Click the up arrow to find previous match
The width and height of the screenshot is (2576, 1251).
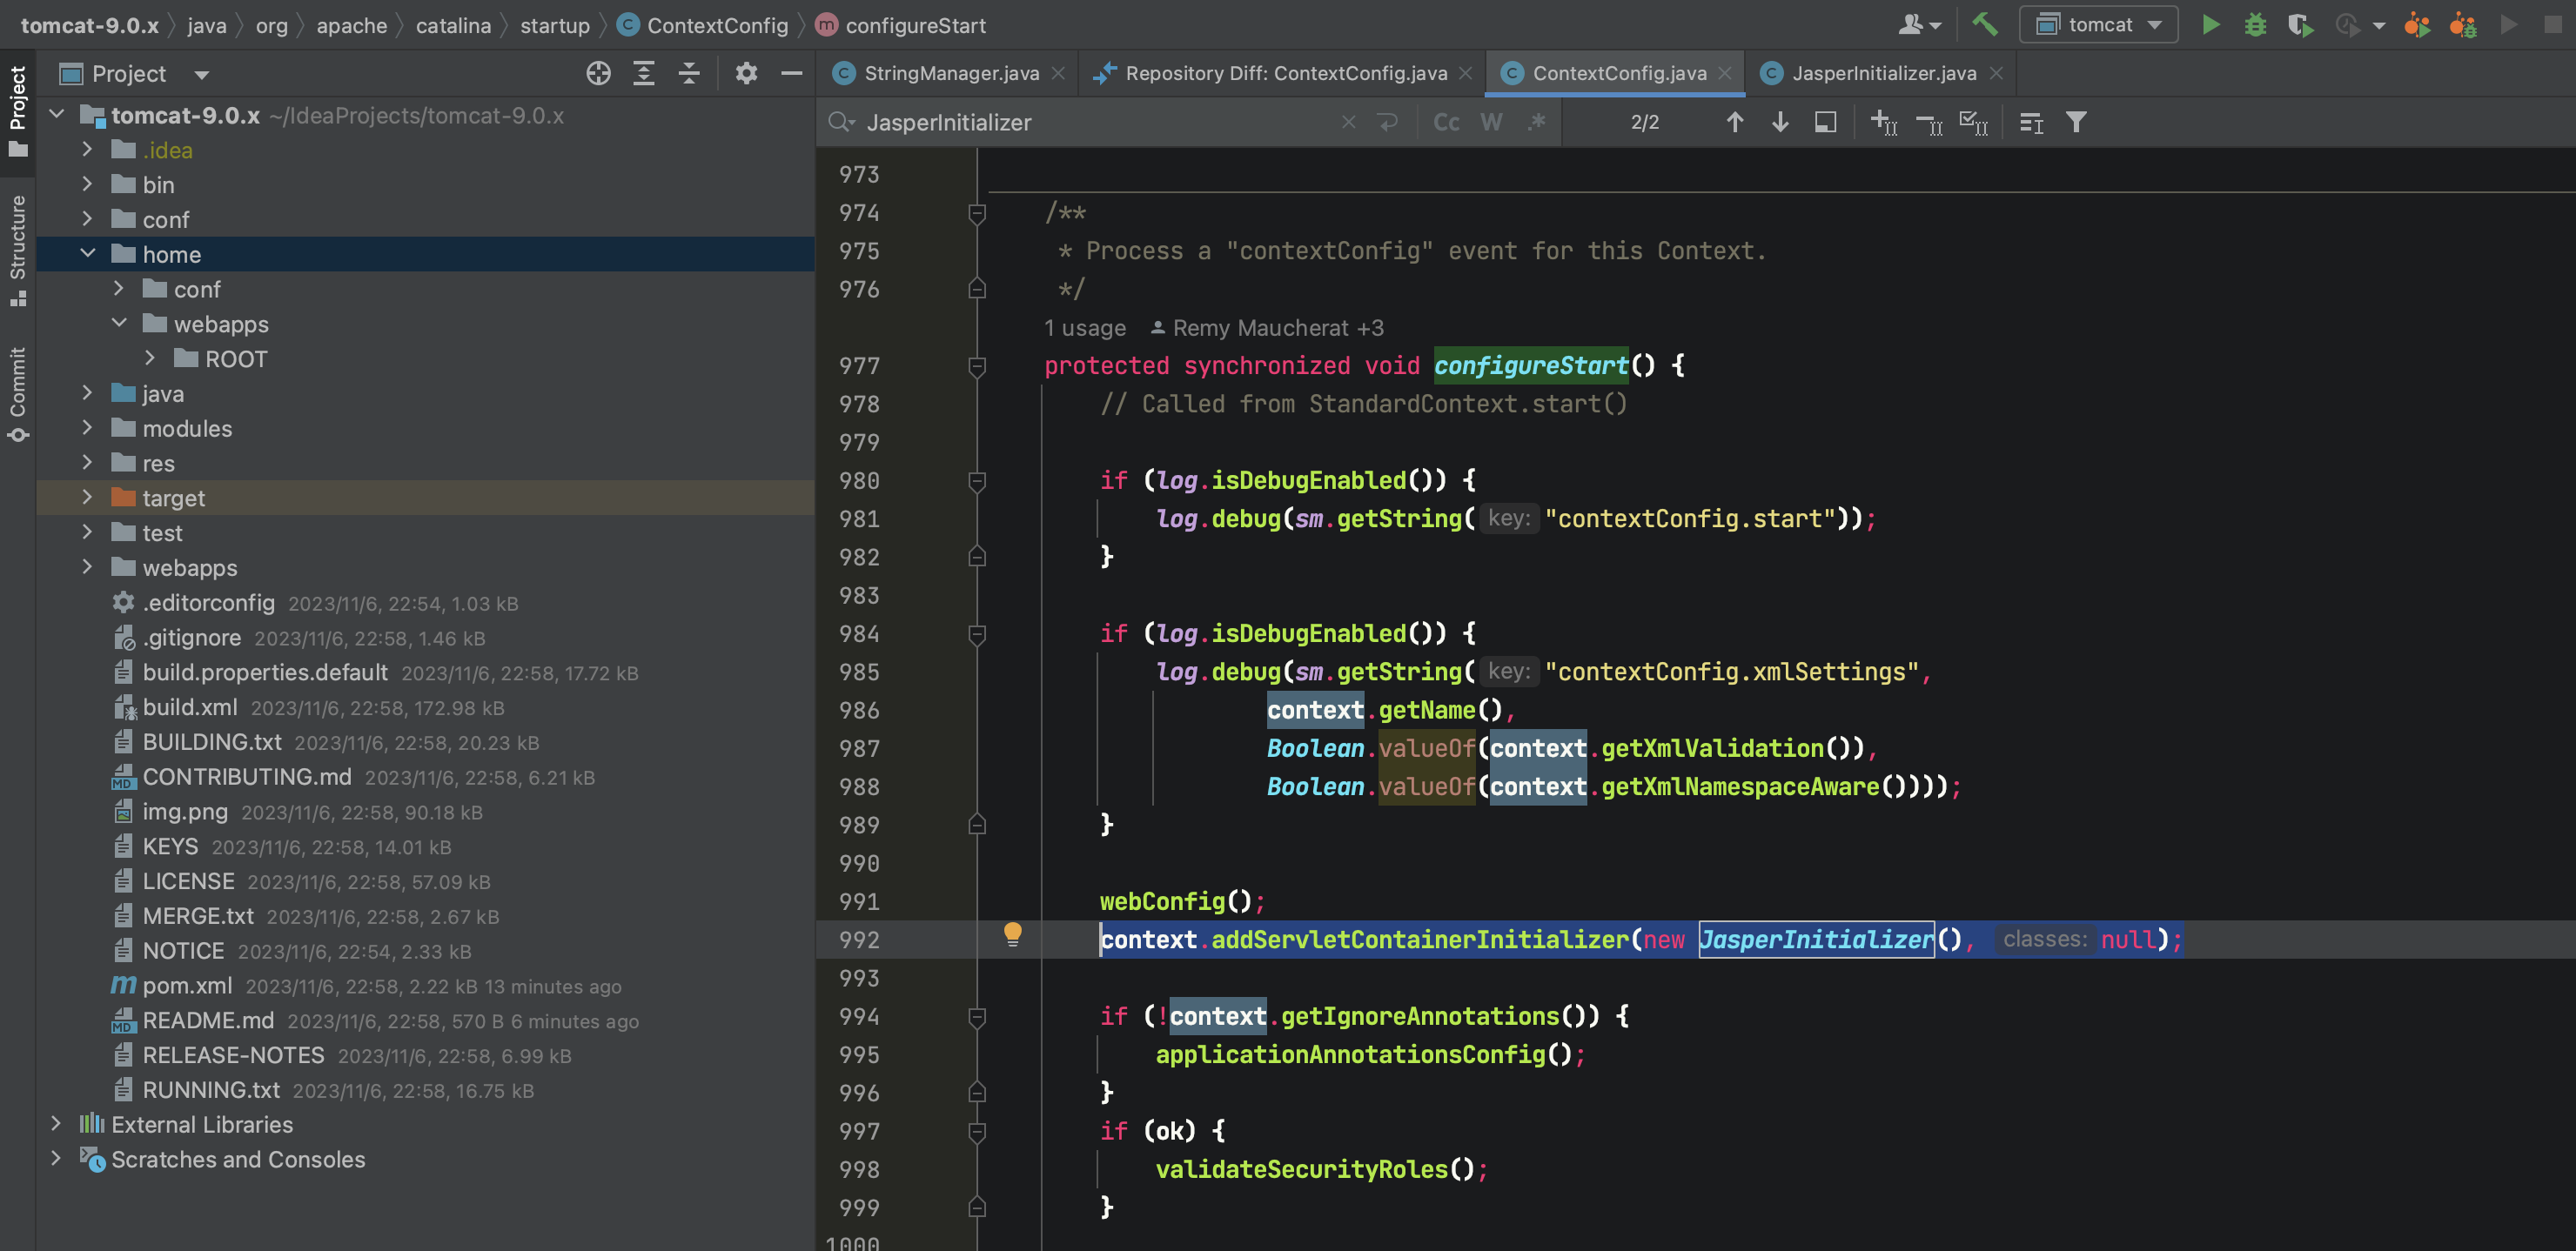1736,122
